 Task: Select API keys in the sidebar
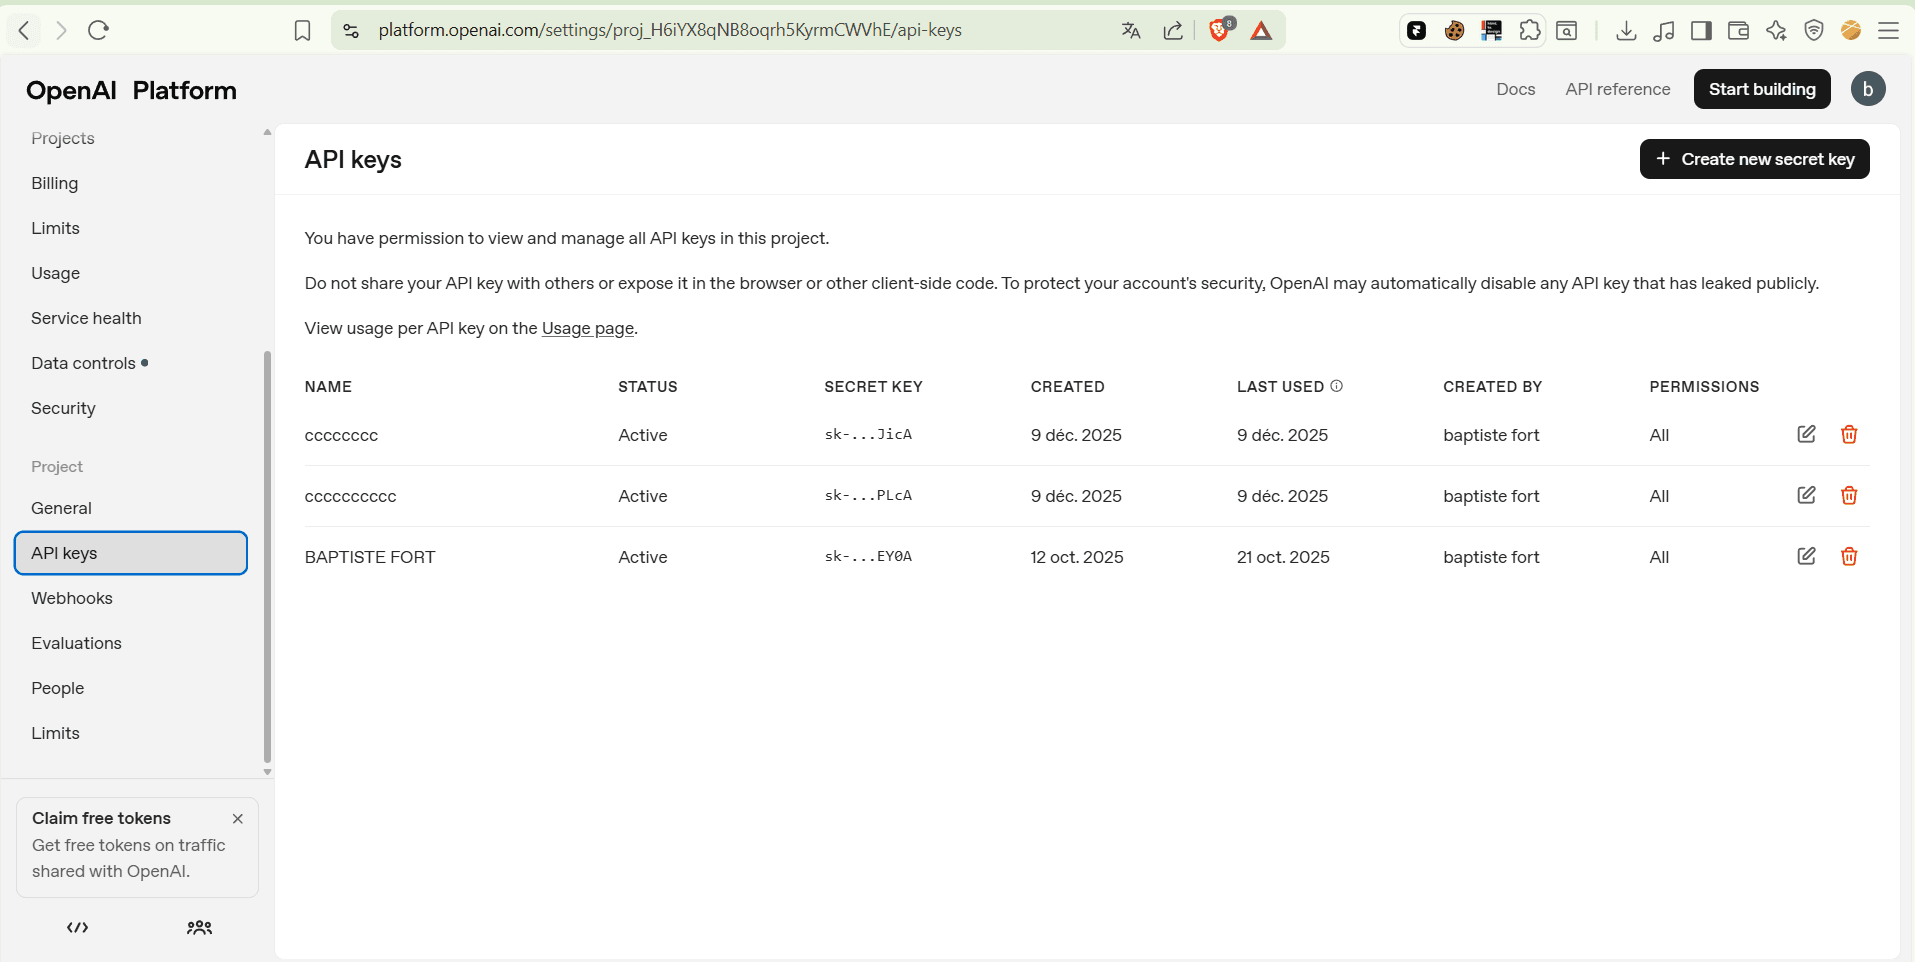tap(131, 553)
